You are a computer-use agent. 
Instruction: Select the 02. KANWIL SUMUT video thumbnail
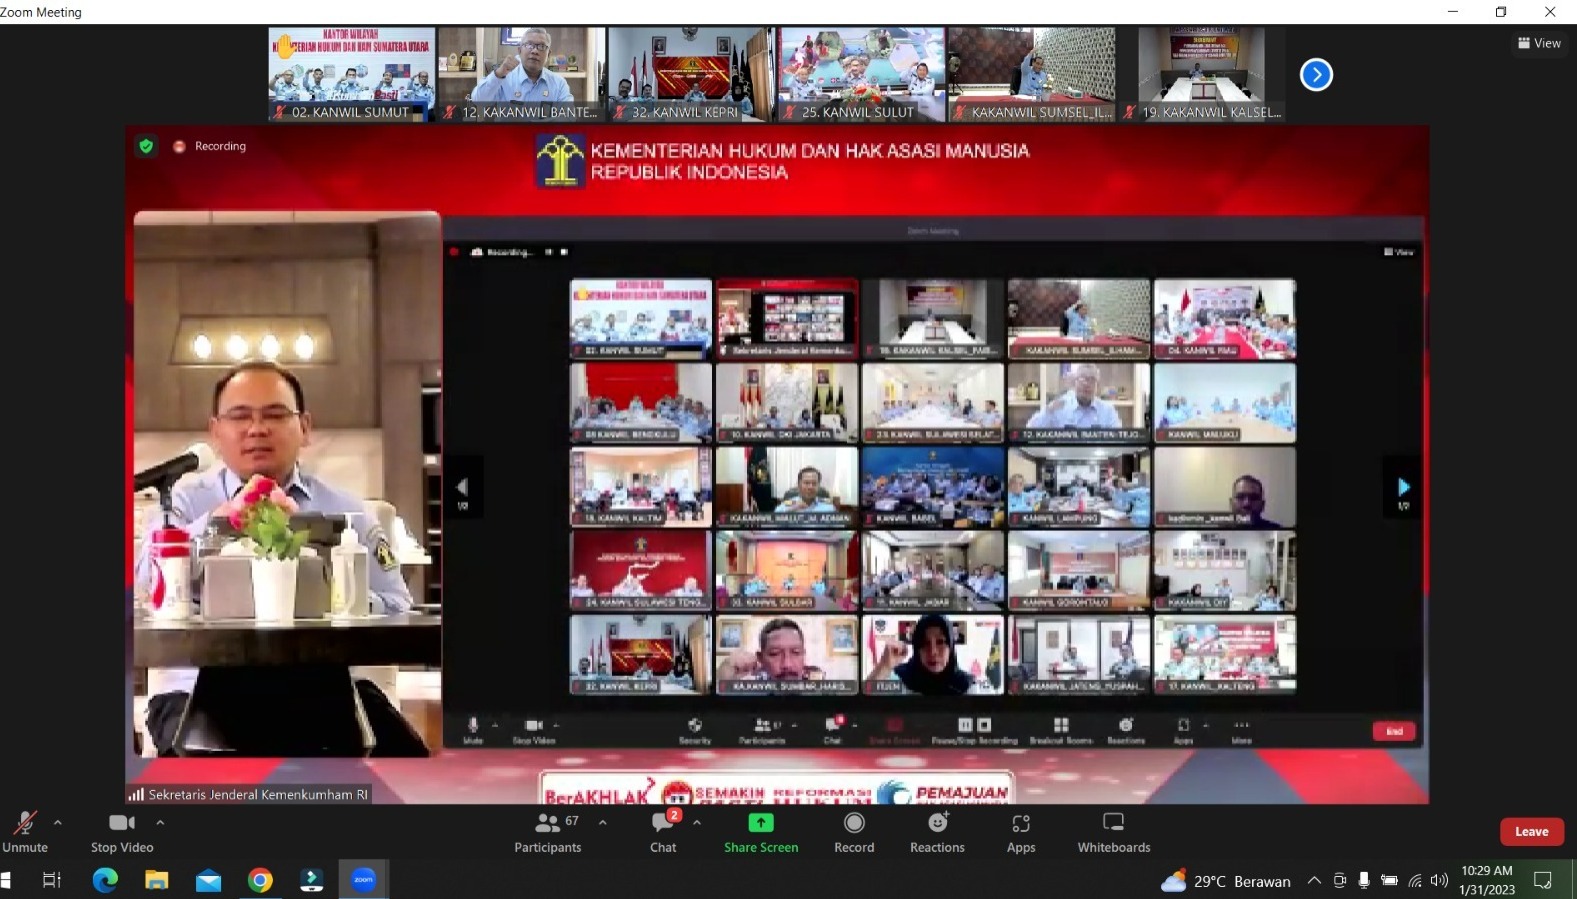[x=351, y=74]
